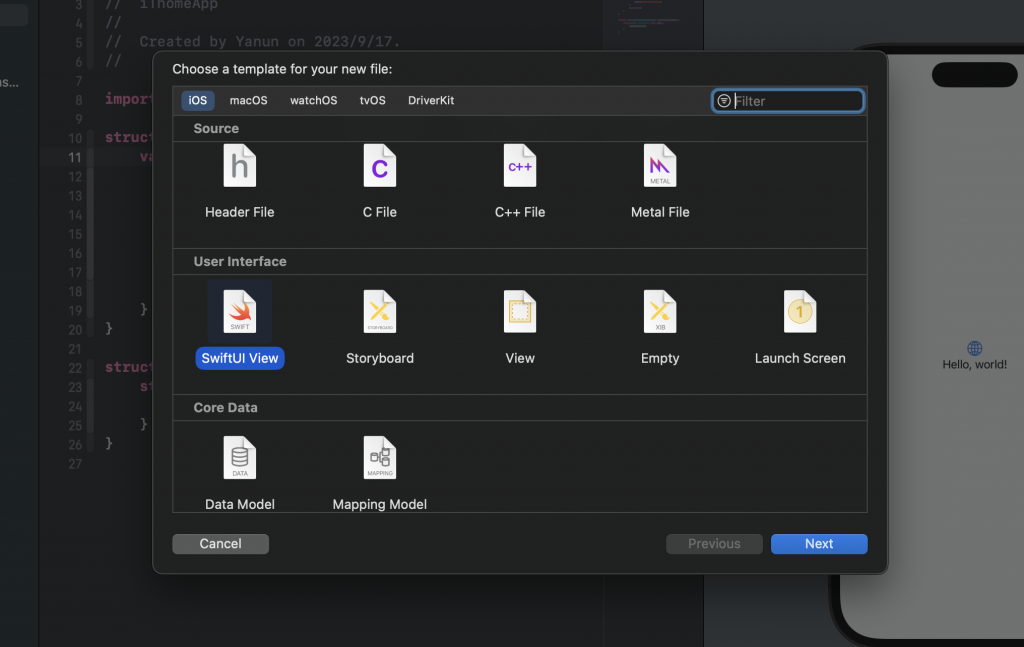This screenshot has height=647, width=1024.
Task: Click the globe icon in the preview
Action: click(x=974, y=348)
